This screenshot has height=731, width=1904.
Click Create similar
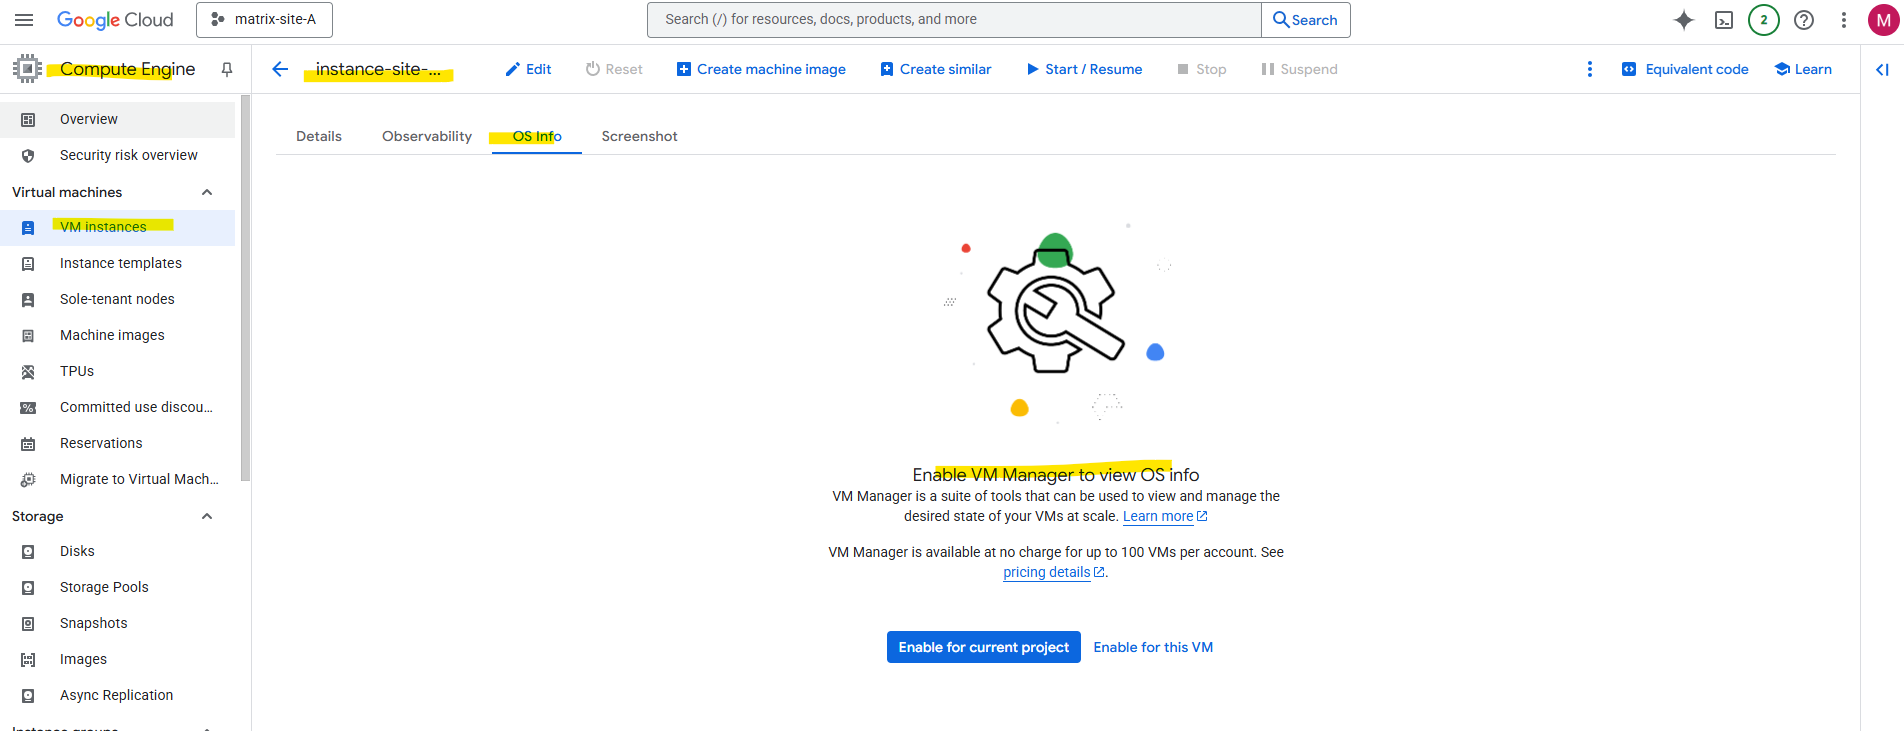936,69
